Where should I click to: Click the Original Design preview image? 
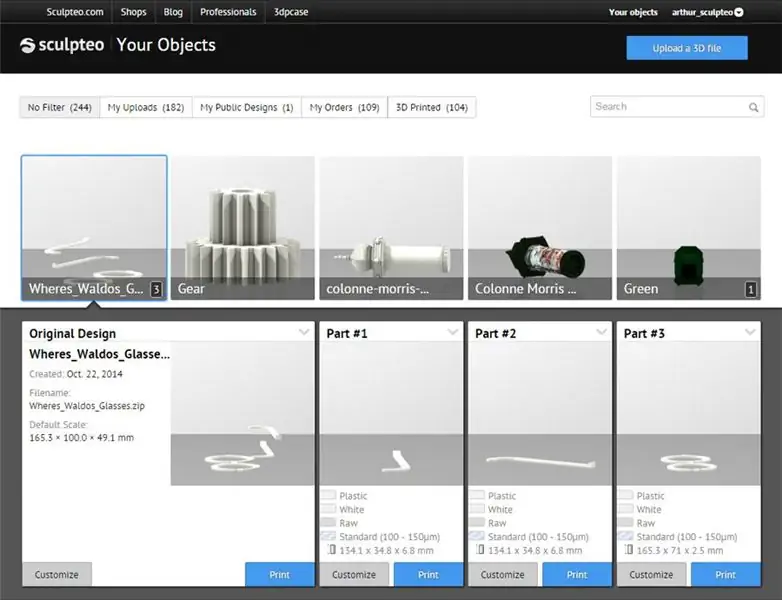[243, 413]
